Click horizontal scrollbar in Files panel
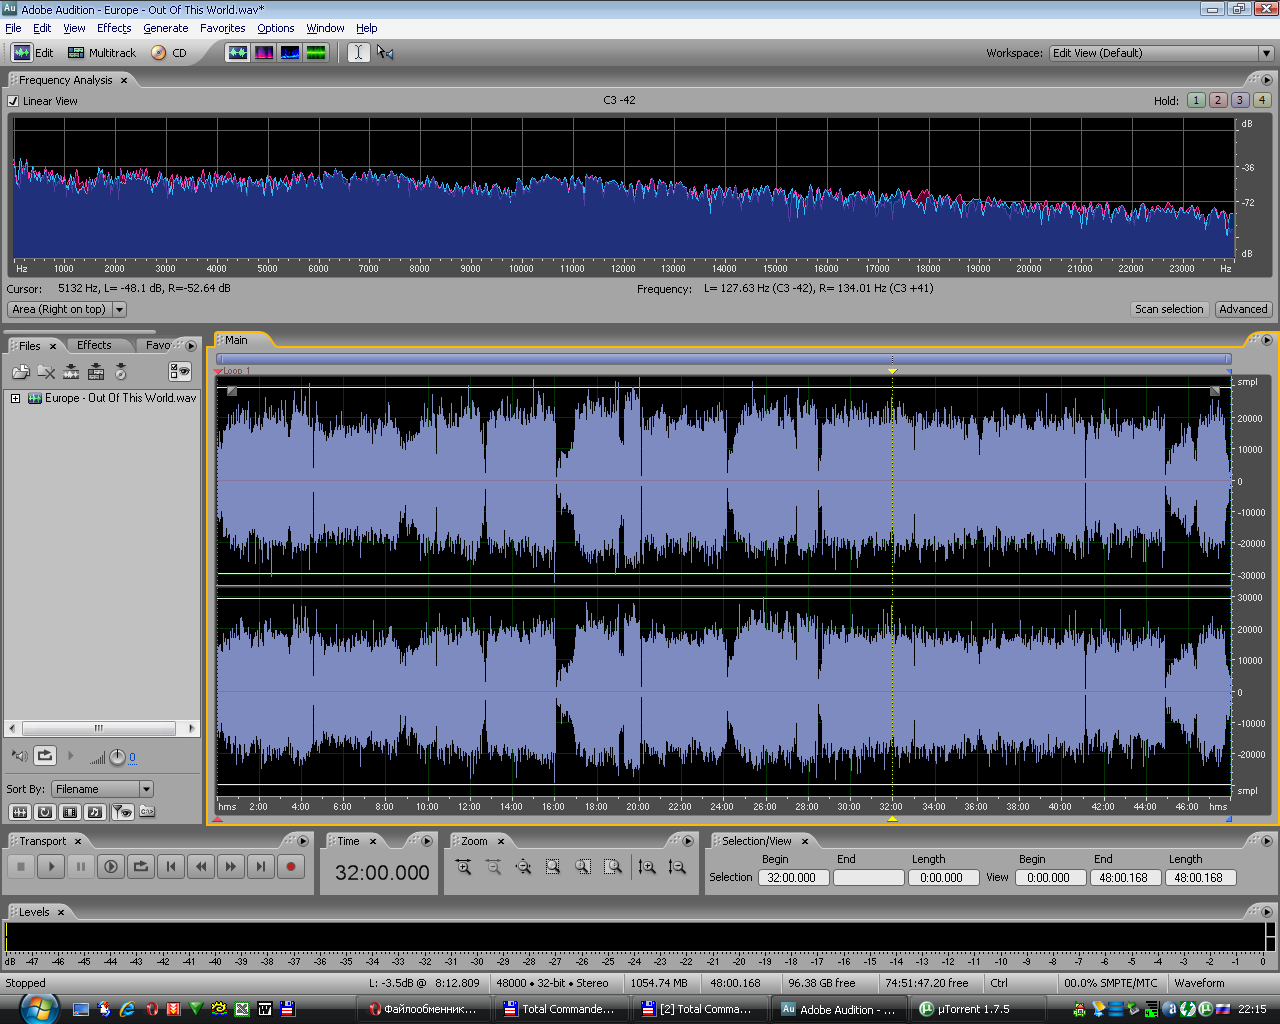This screenshot has width=1280, height=1024. [x=100, y=728]
